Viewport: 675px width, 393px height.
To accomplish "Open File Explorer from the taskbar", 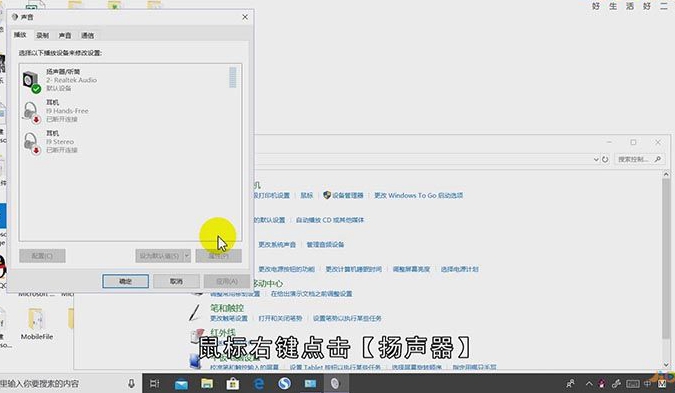I will point(207,384).
